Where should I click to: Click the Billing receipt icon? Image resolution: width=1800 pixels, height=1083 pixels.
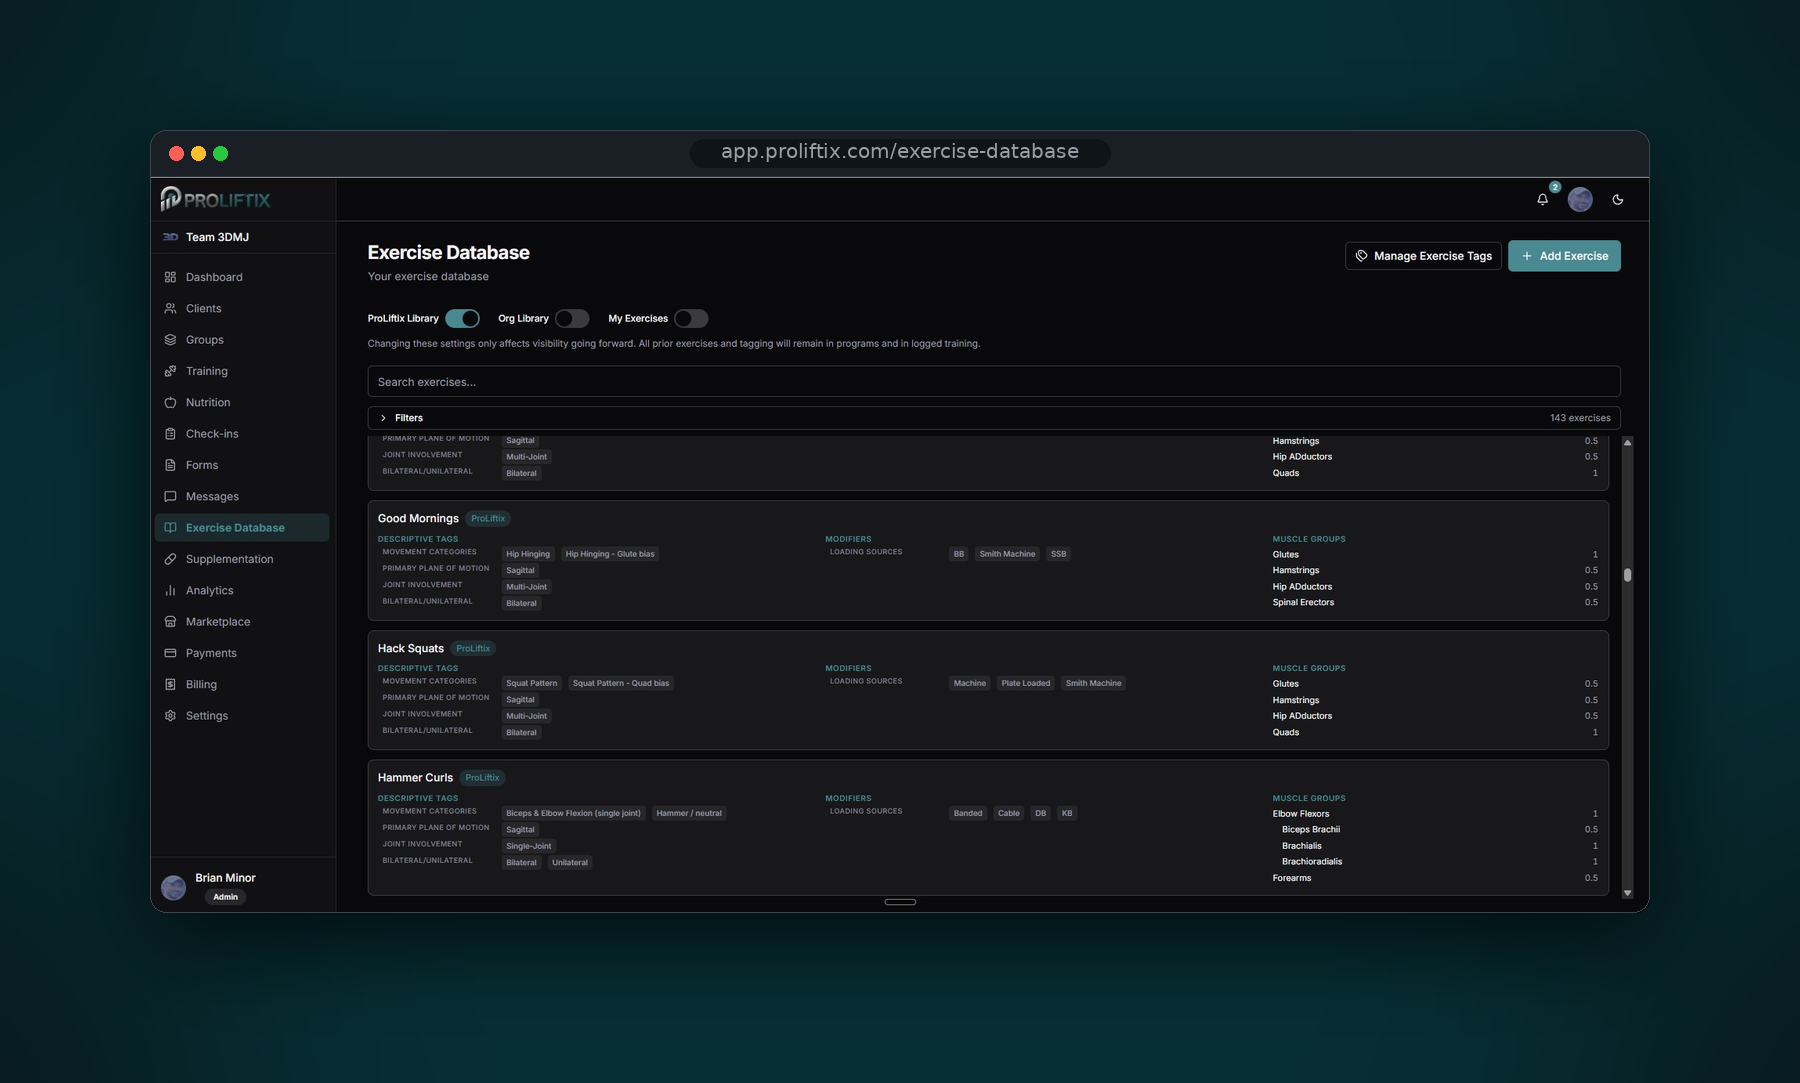pyautogui.click(x=170, y=684)
